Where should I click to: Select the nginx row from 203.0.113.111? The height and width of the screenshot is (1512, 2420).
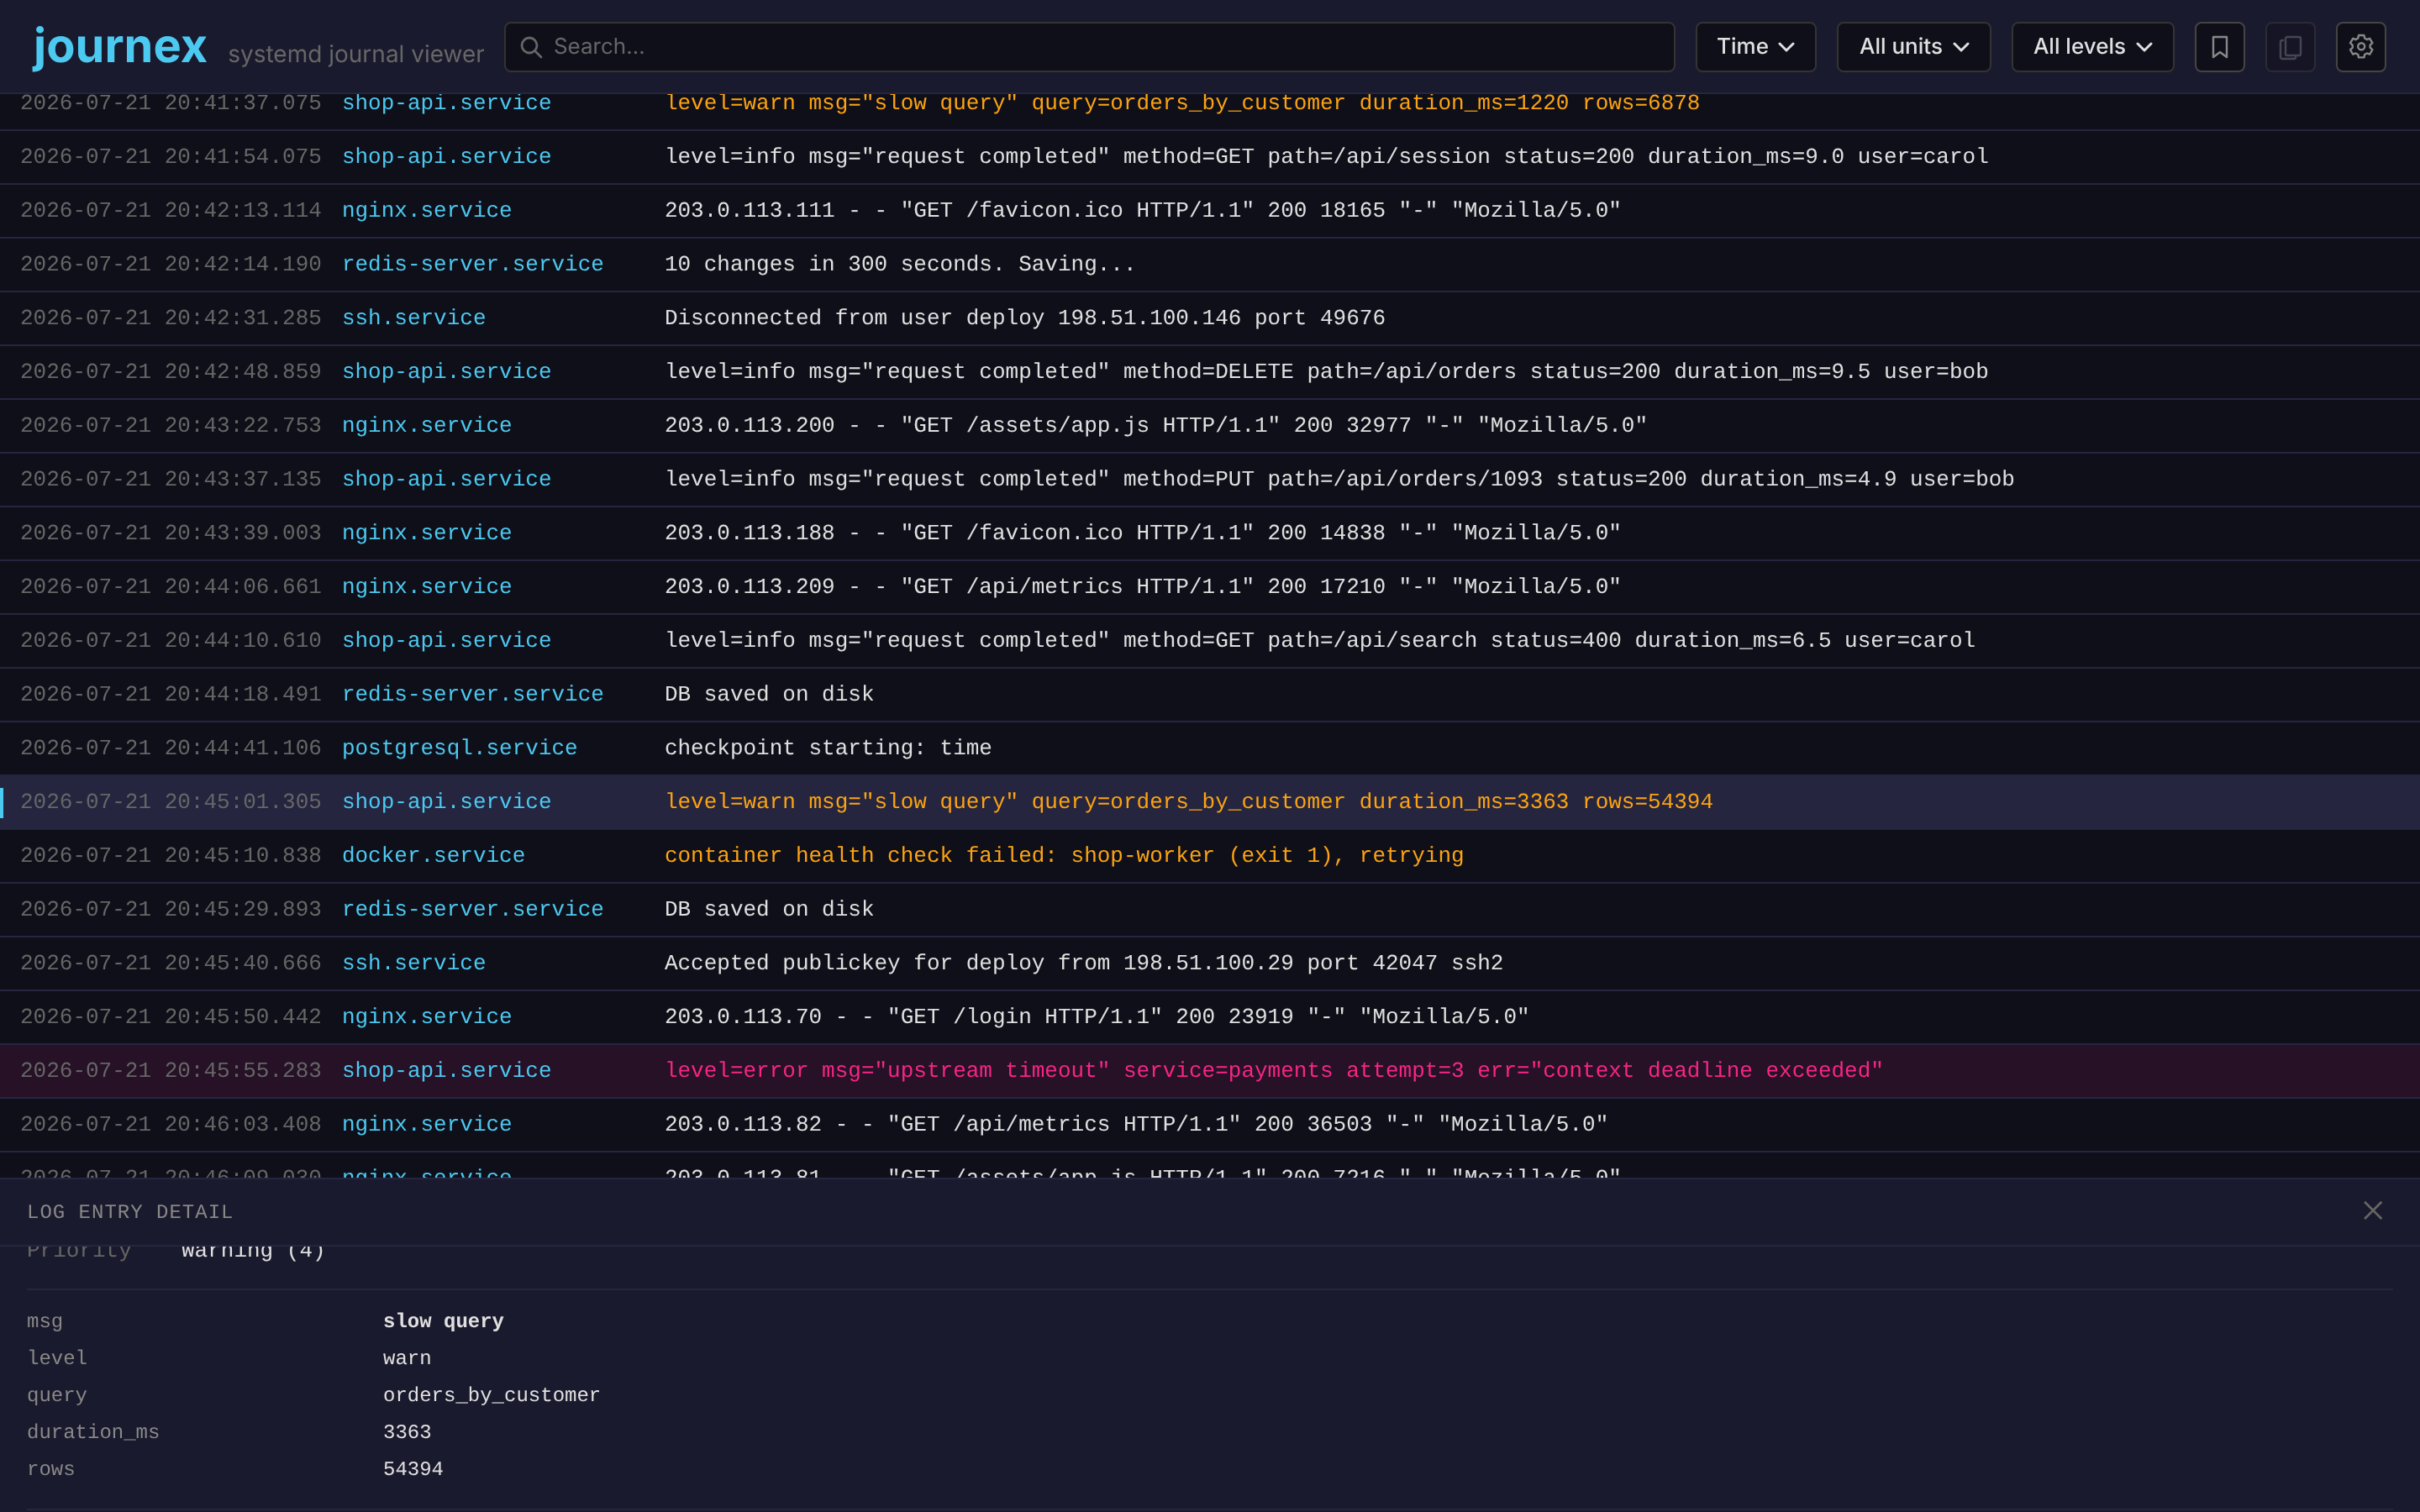point(1210,211)
